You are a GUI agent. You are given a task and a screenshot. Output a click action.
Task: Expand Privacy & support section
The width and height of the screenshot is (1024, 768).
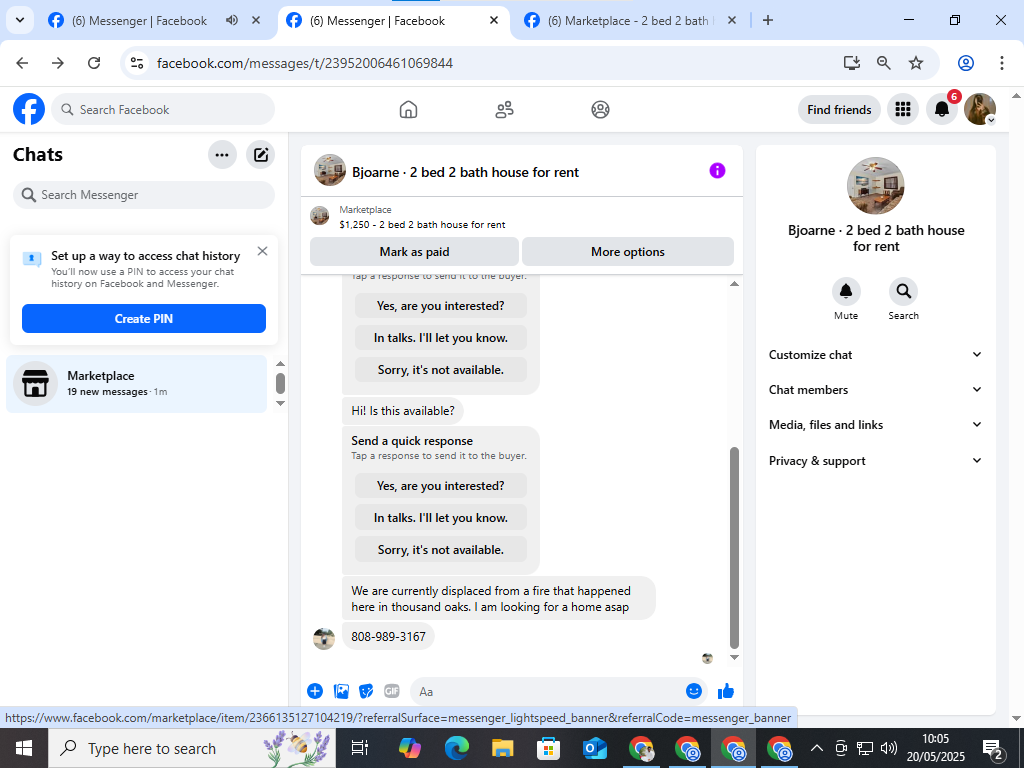[x=875, y=460]
